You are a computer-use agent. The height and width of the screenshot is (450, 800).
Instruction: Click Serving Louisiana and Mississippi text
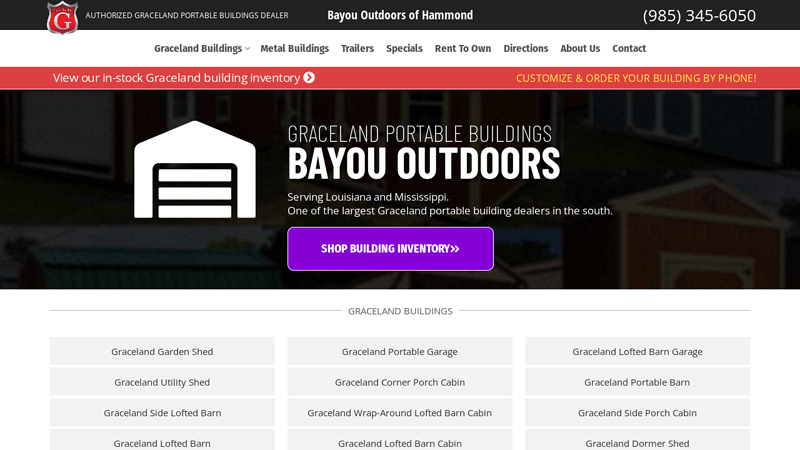point(368,197)
